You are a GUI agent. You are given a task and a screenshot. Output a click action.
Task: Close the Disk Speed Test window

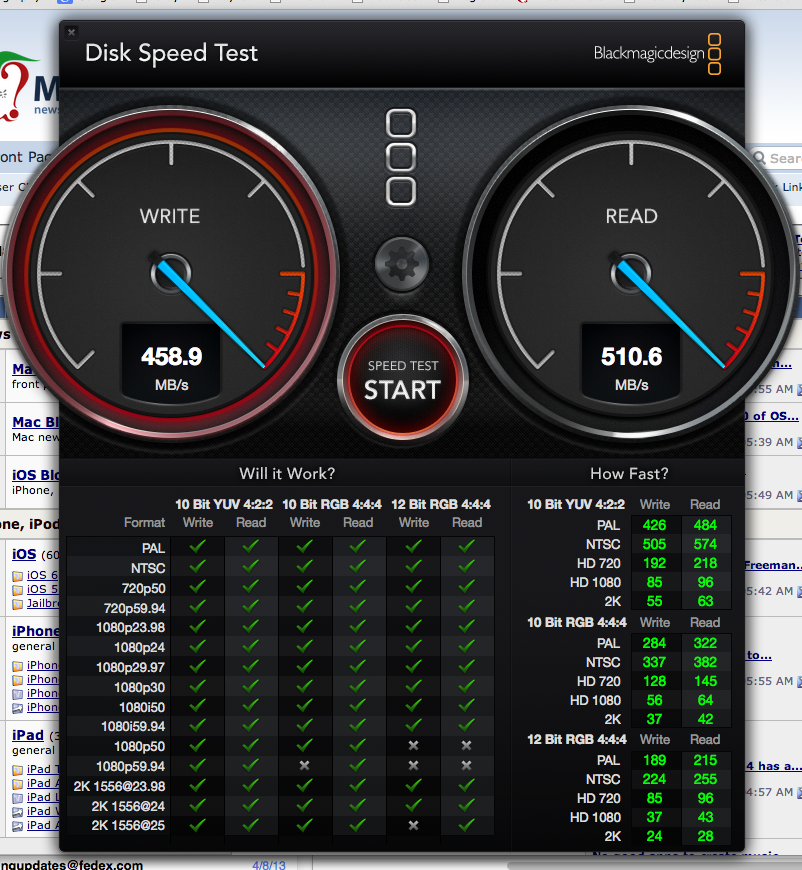[71, 32]
